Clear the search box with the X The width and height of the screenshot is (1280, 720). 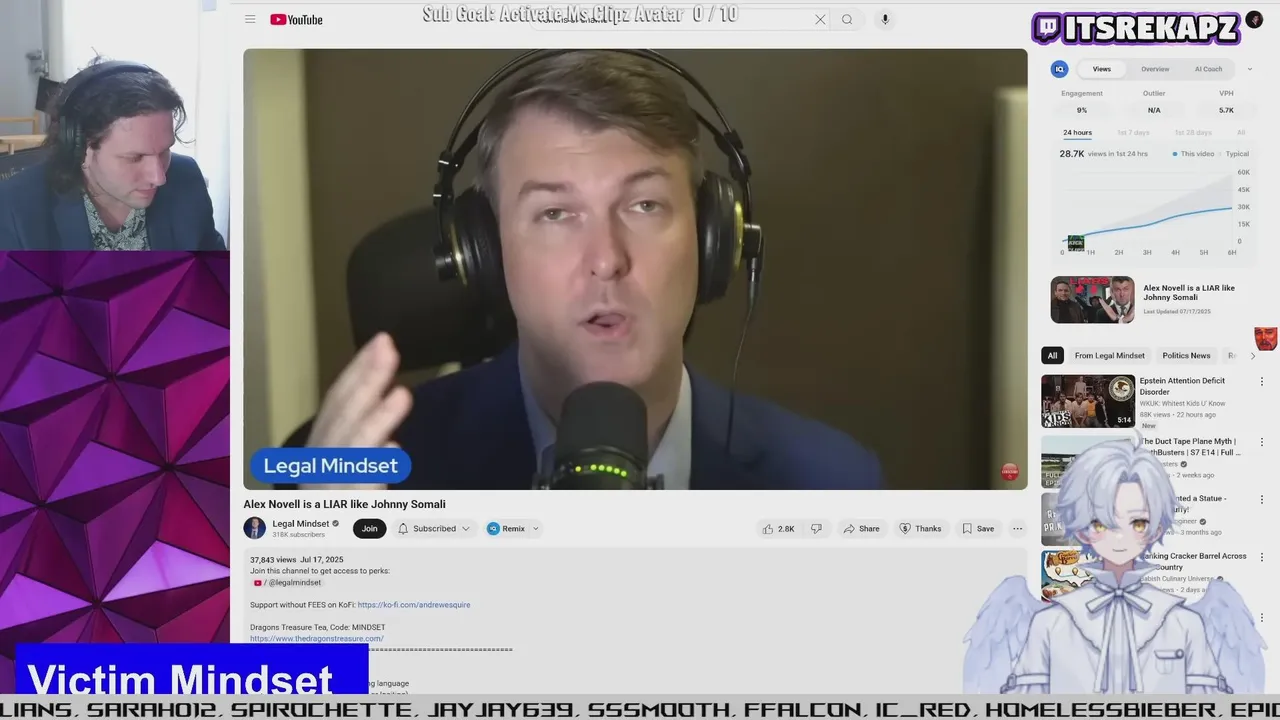click(820, 19)
